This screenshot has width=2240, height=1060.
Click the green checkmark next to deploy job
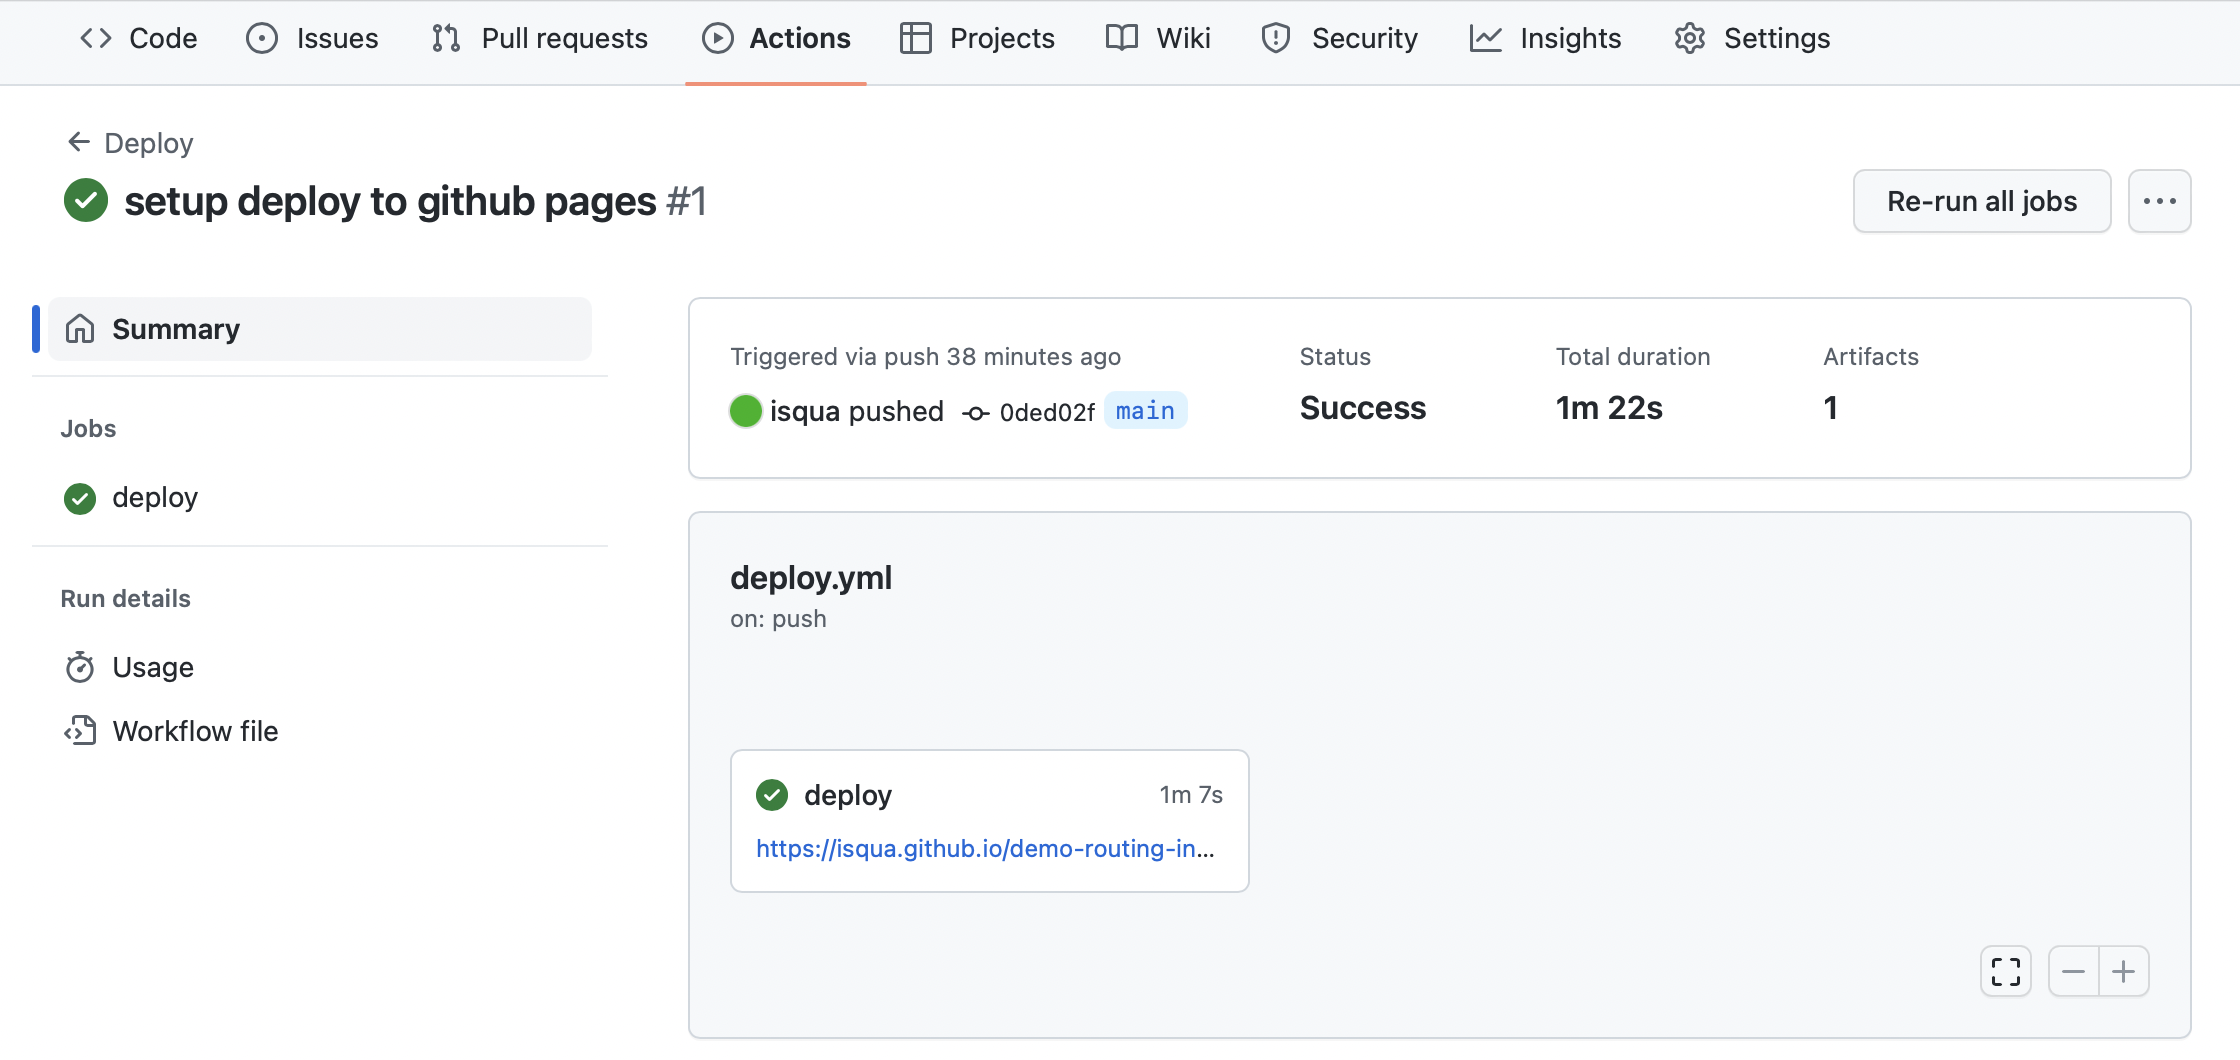(x=79, y=498)
